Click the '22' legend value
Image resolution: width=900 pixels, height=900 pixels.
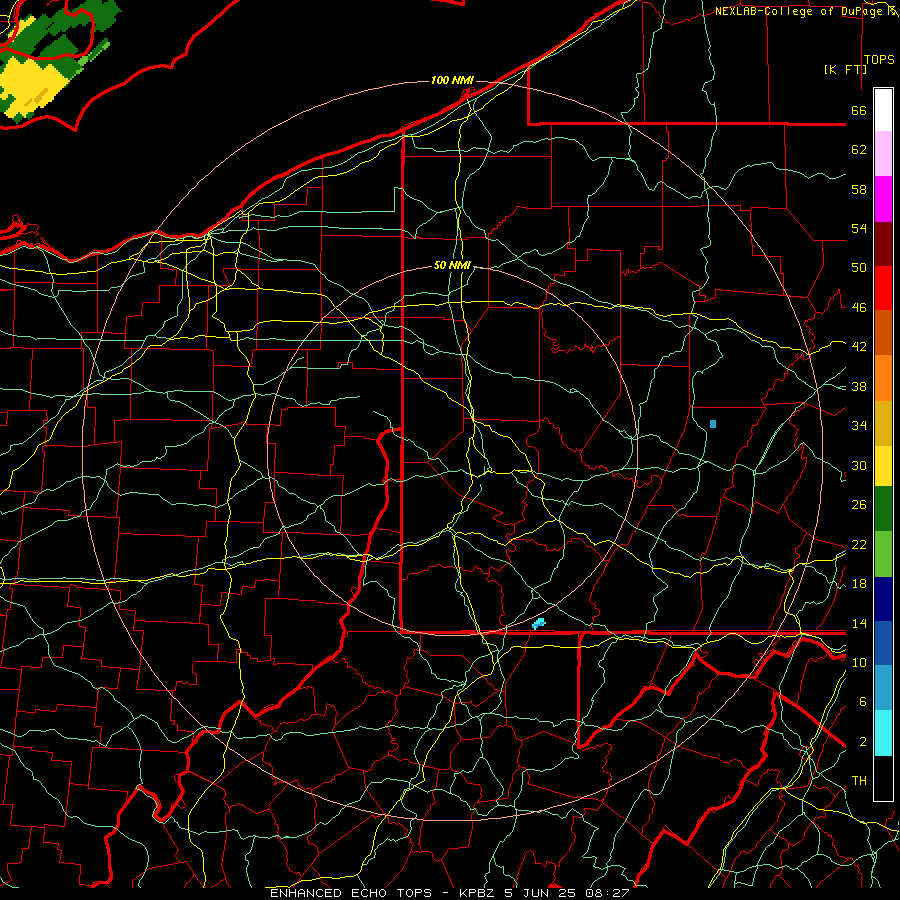pos(859,544)
